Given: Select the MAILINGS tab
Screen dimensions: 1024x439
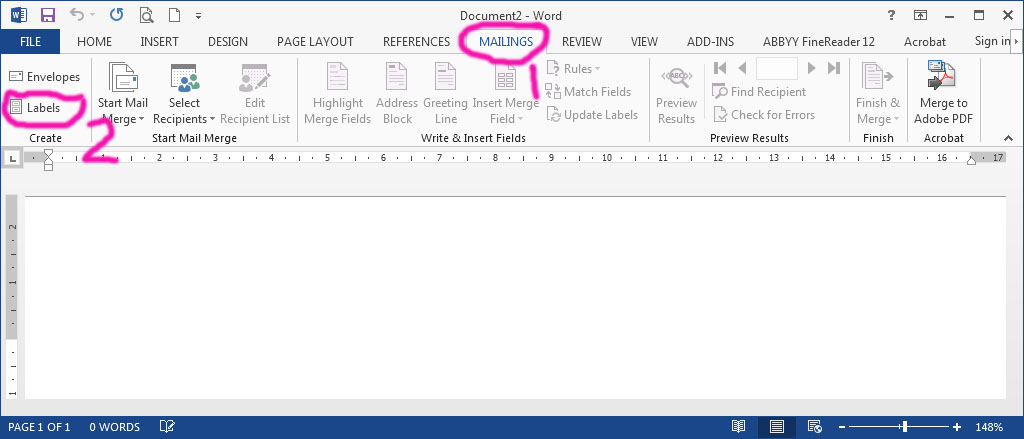Looking at the screenshot, I should (506, 41).
